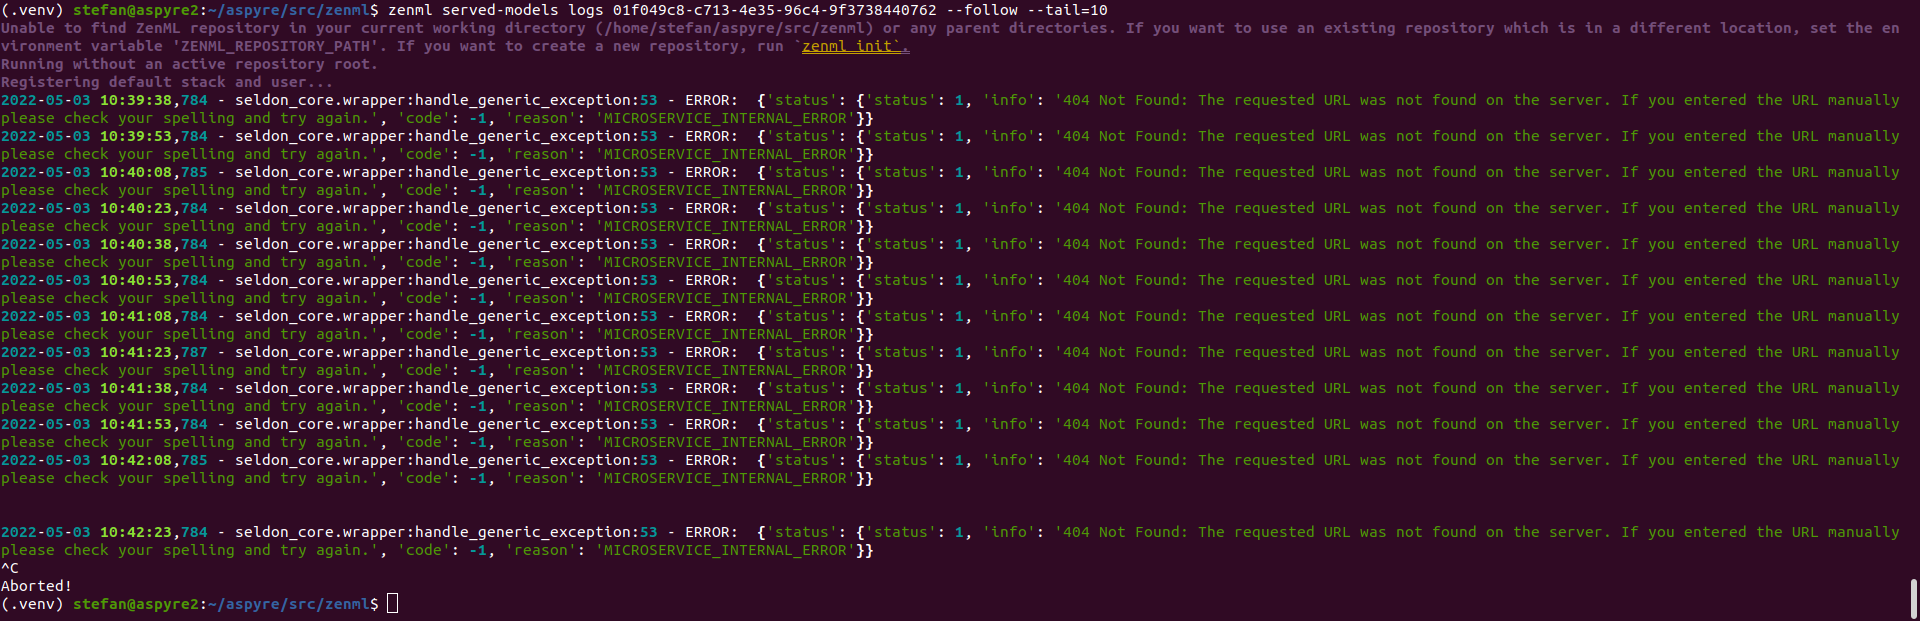Viewport: 1920px width, 621px height.
Task: Click 'stefan@aspyre2' in the bottom prompt
Action: click(136, 604)
